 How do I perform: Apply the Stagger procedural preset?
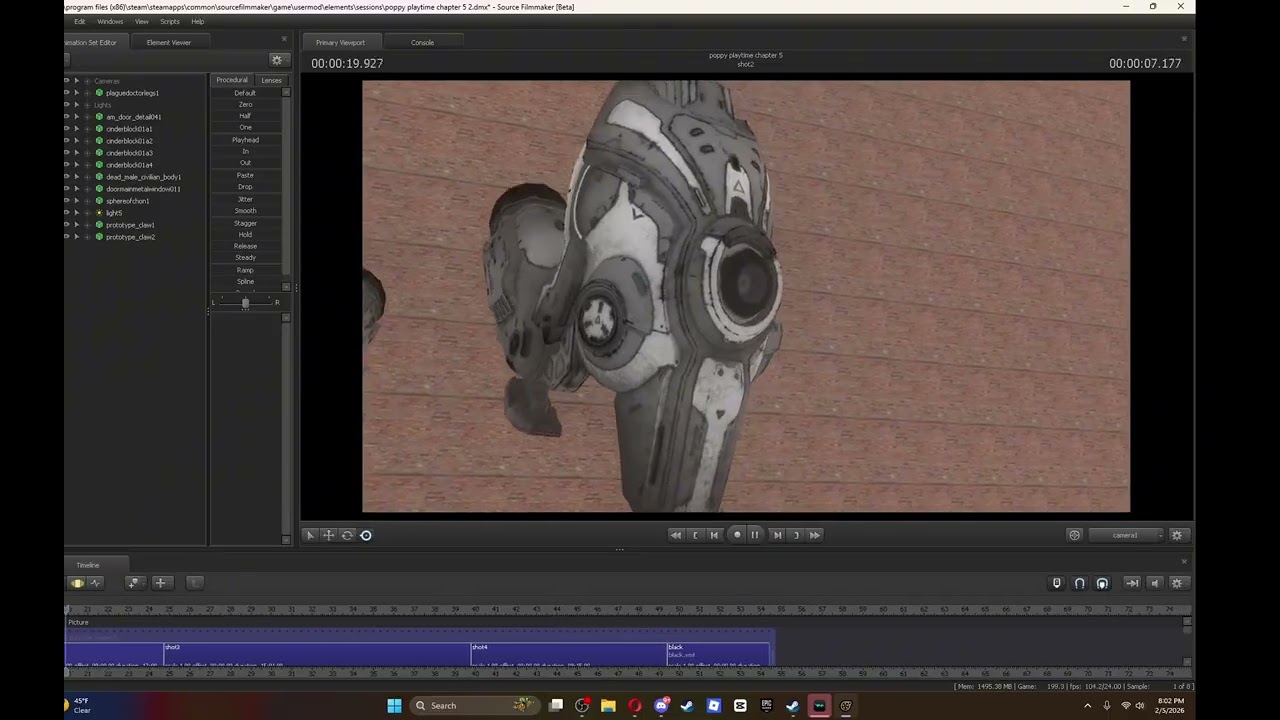(245, 223)
